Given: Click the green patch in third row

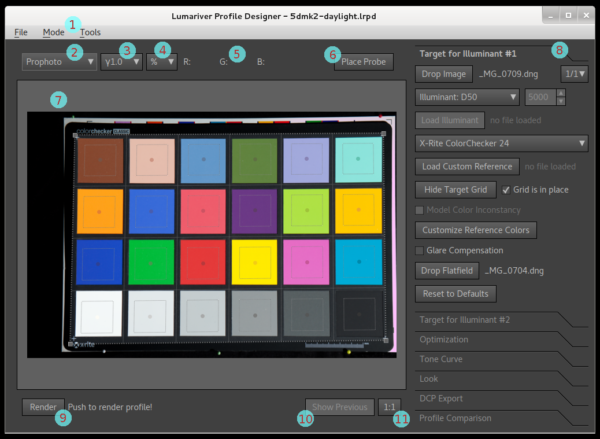Looking at the screenshot, I should (x=151, y=263).
